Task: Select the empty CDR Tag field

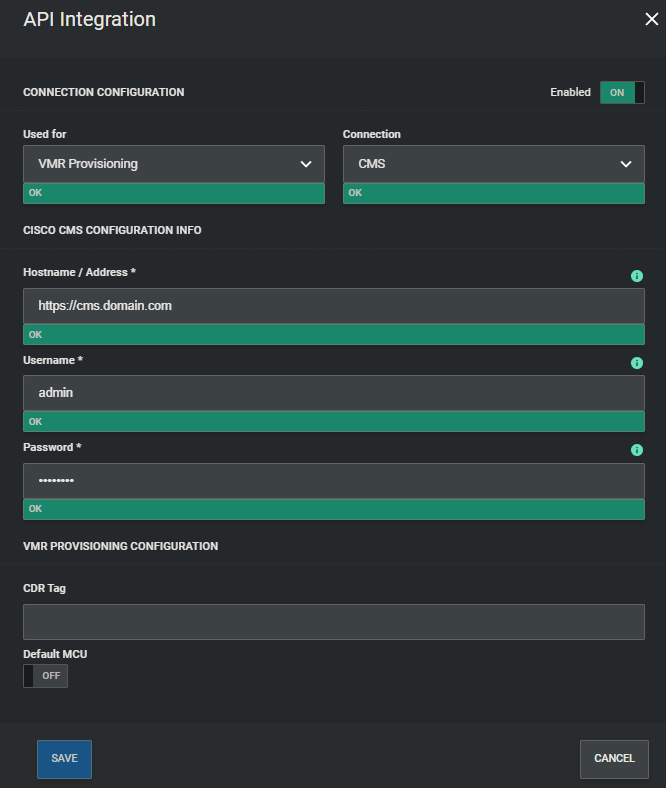Action: pyautogui.click(x=333, y=622)
